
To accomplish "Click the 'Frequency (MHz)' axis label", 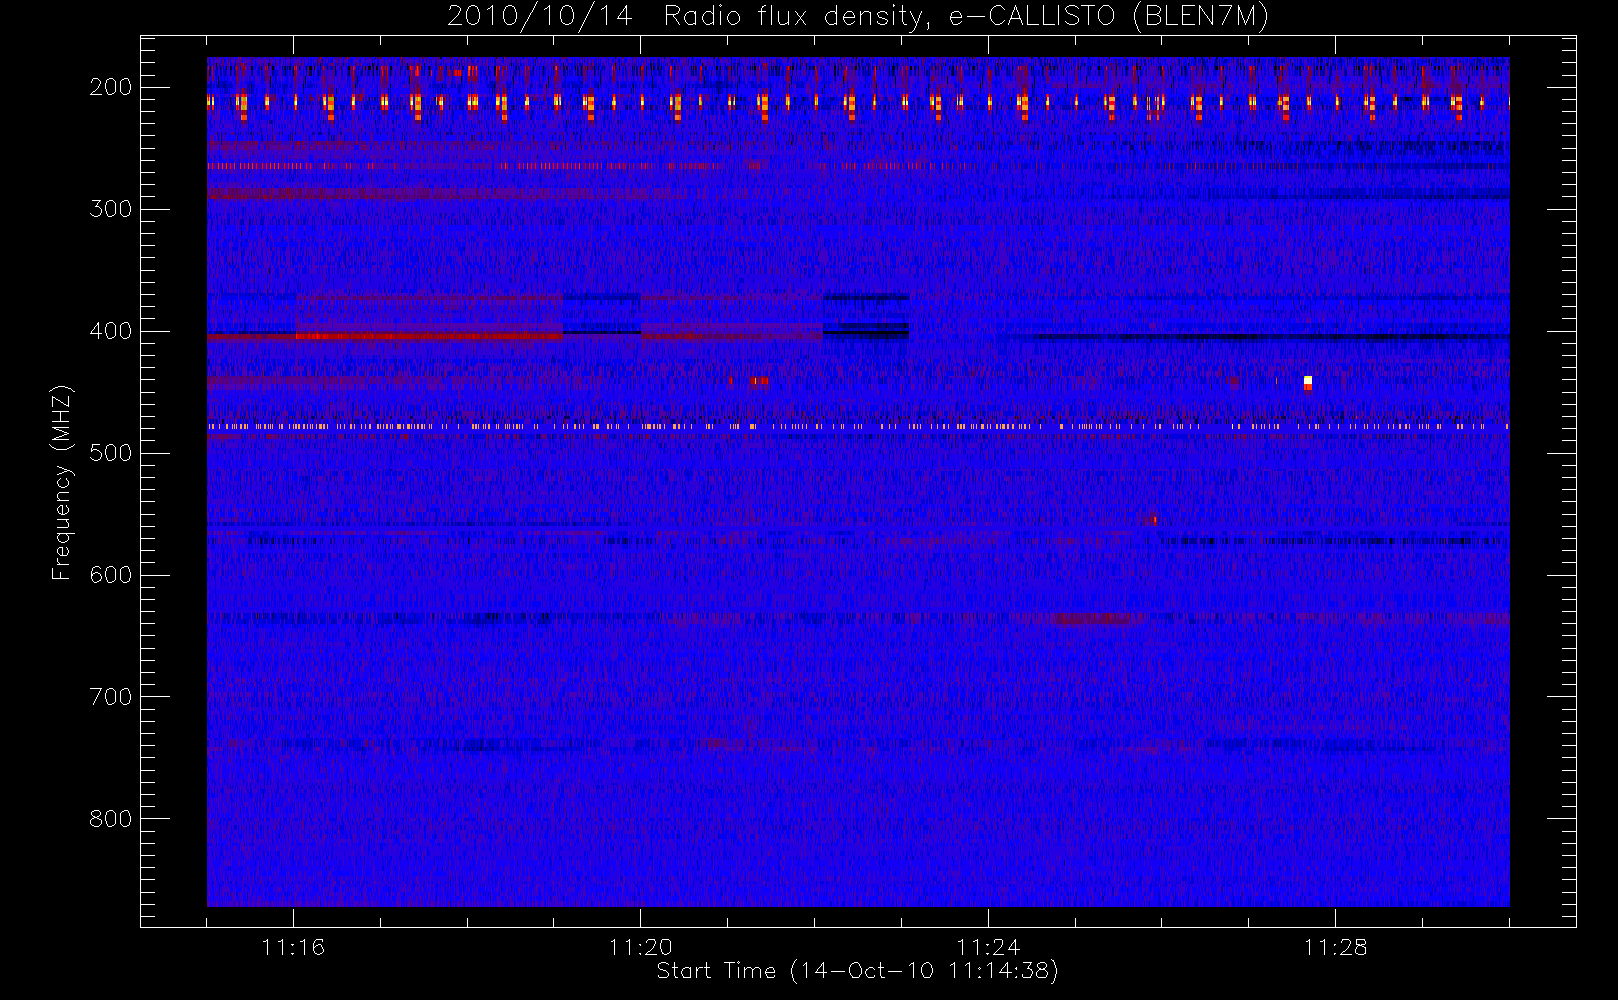I will pyautogui.click(x=62, y=482).
